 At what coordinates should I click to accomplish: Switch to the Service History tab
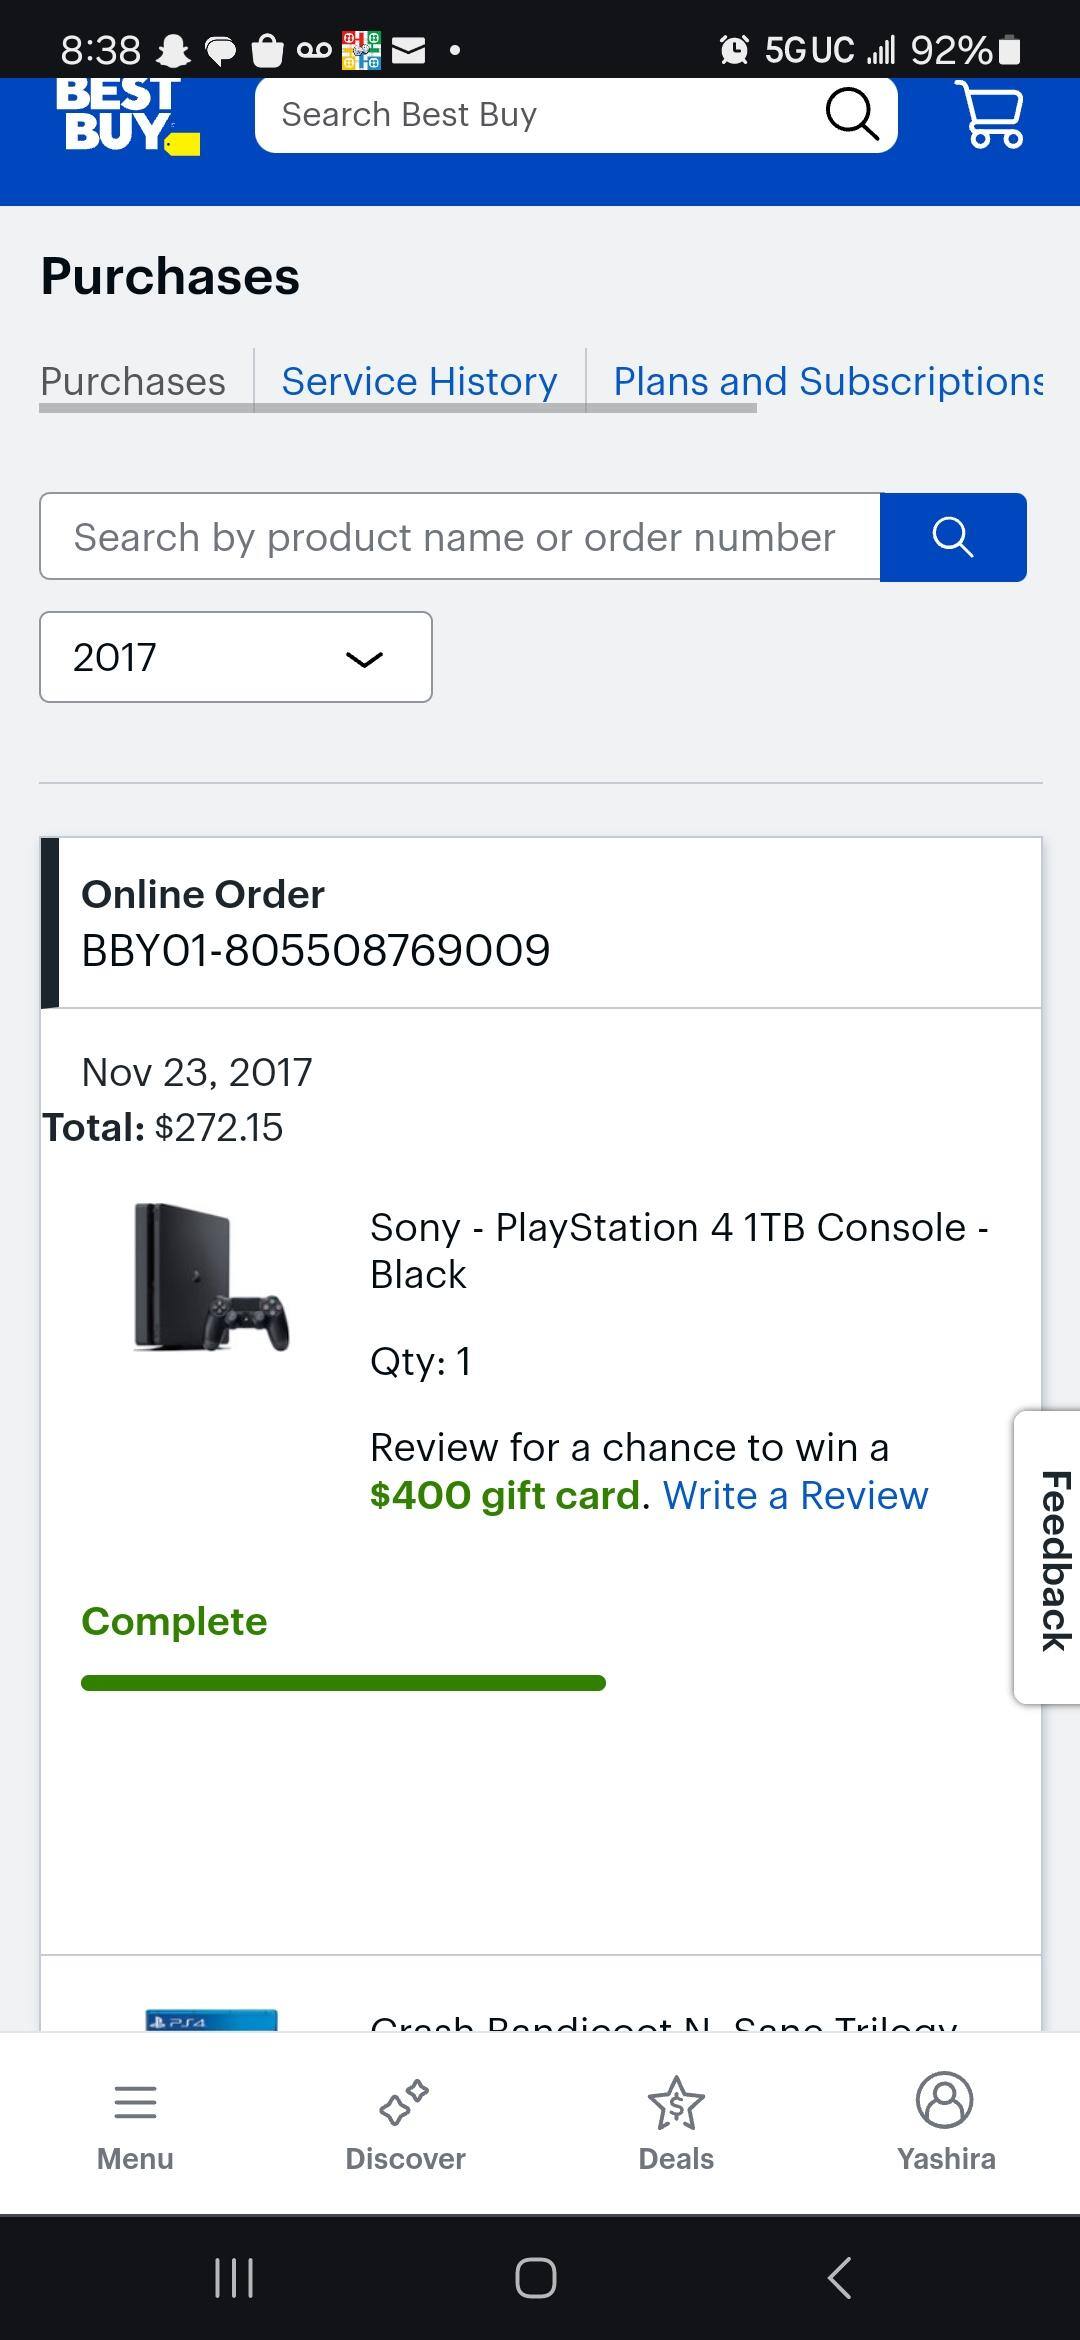(419, 381)
